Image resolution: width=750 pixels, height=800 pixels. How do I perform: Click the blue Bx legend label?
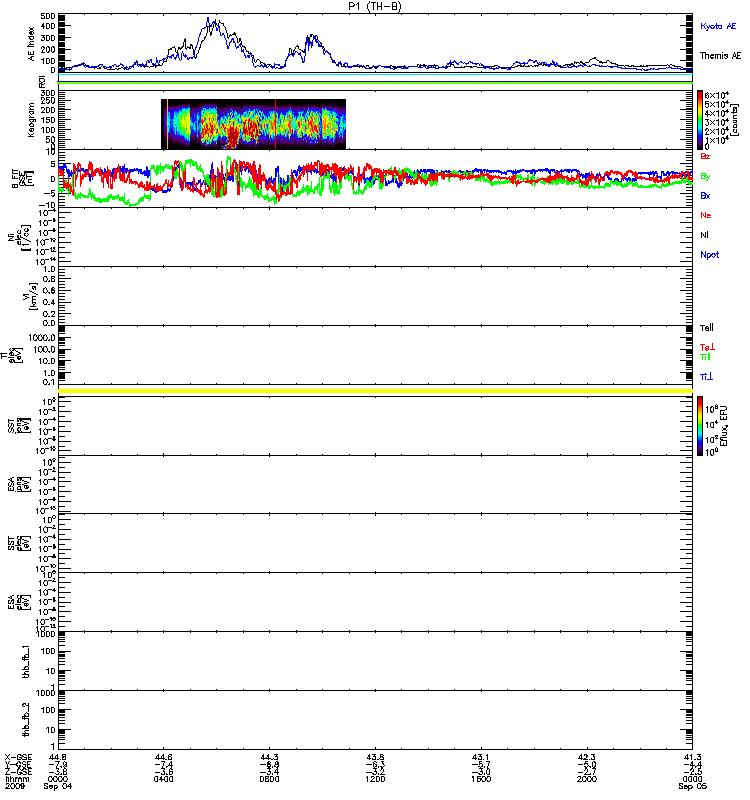705,196
